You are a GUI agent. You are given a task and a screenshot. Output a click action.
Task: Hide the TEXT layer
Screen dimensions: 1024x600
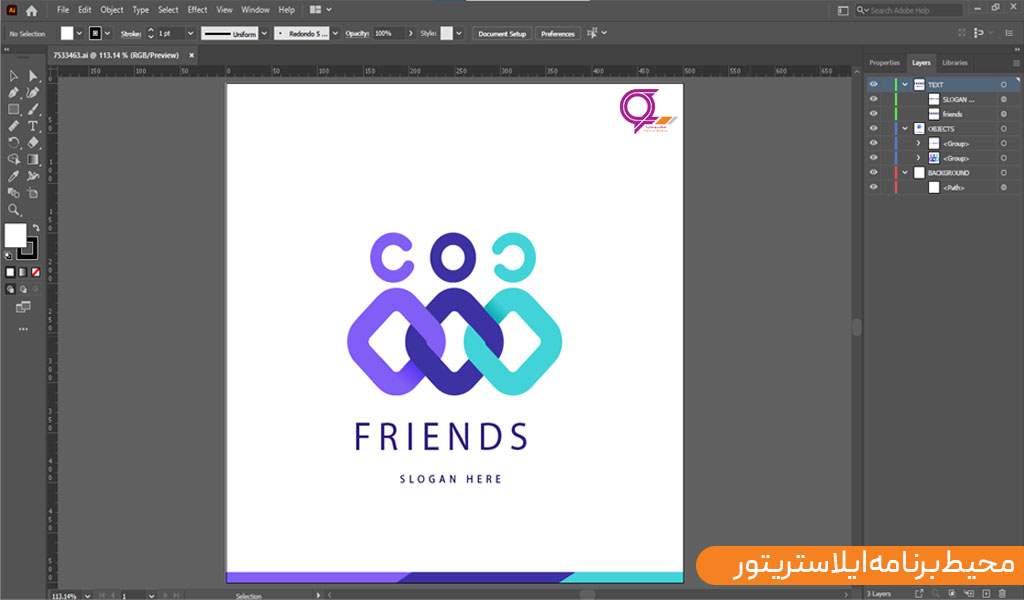click(873, 84)
